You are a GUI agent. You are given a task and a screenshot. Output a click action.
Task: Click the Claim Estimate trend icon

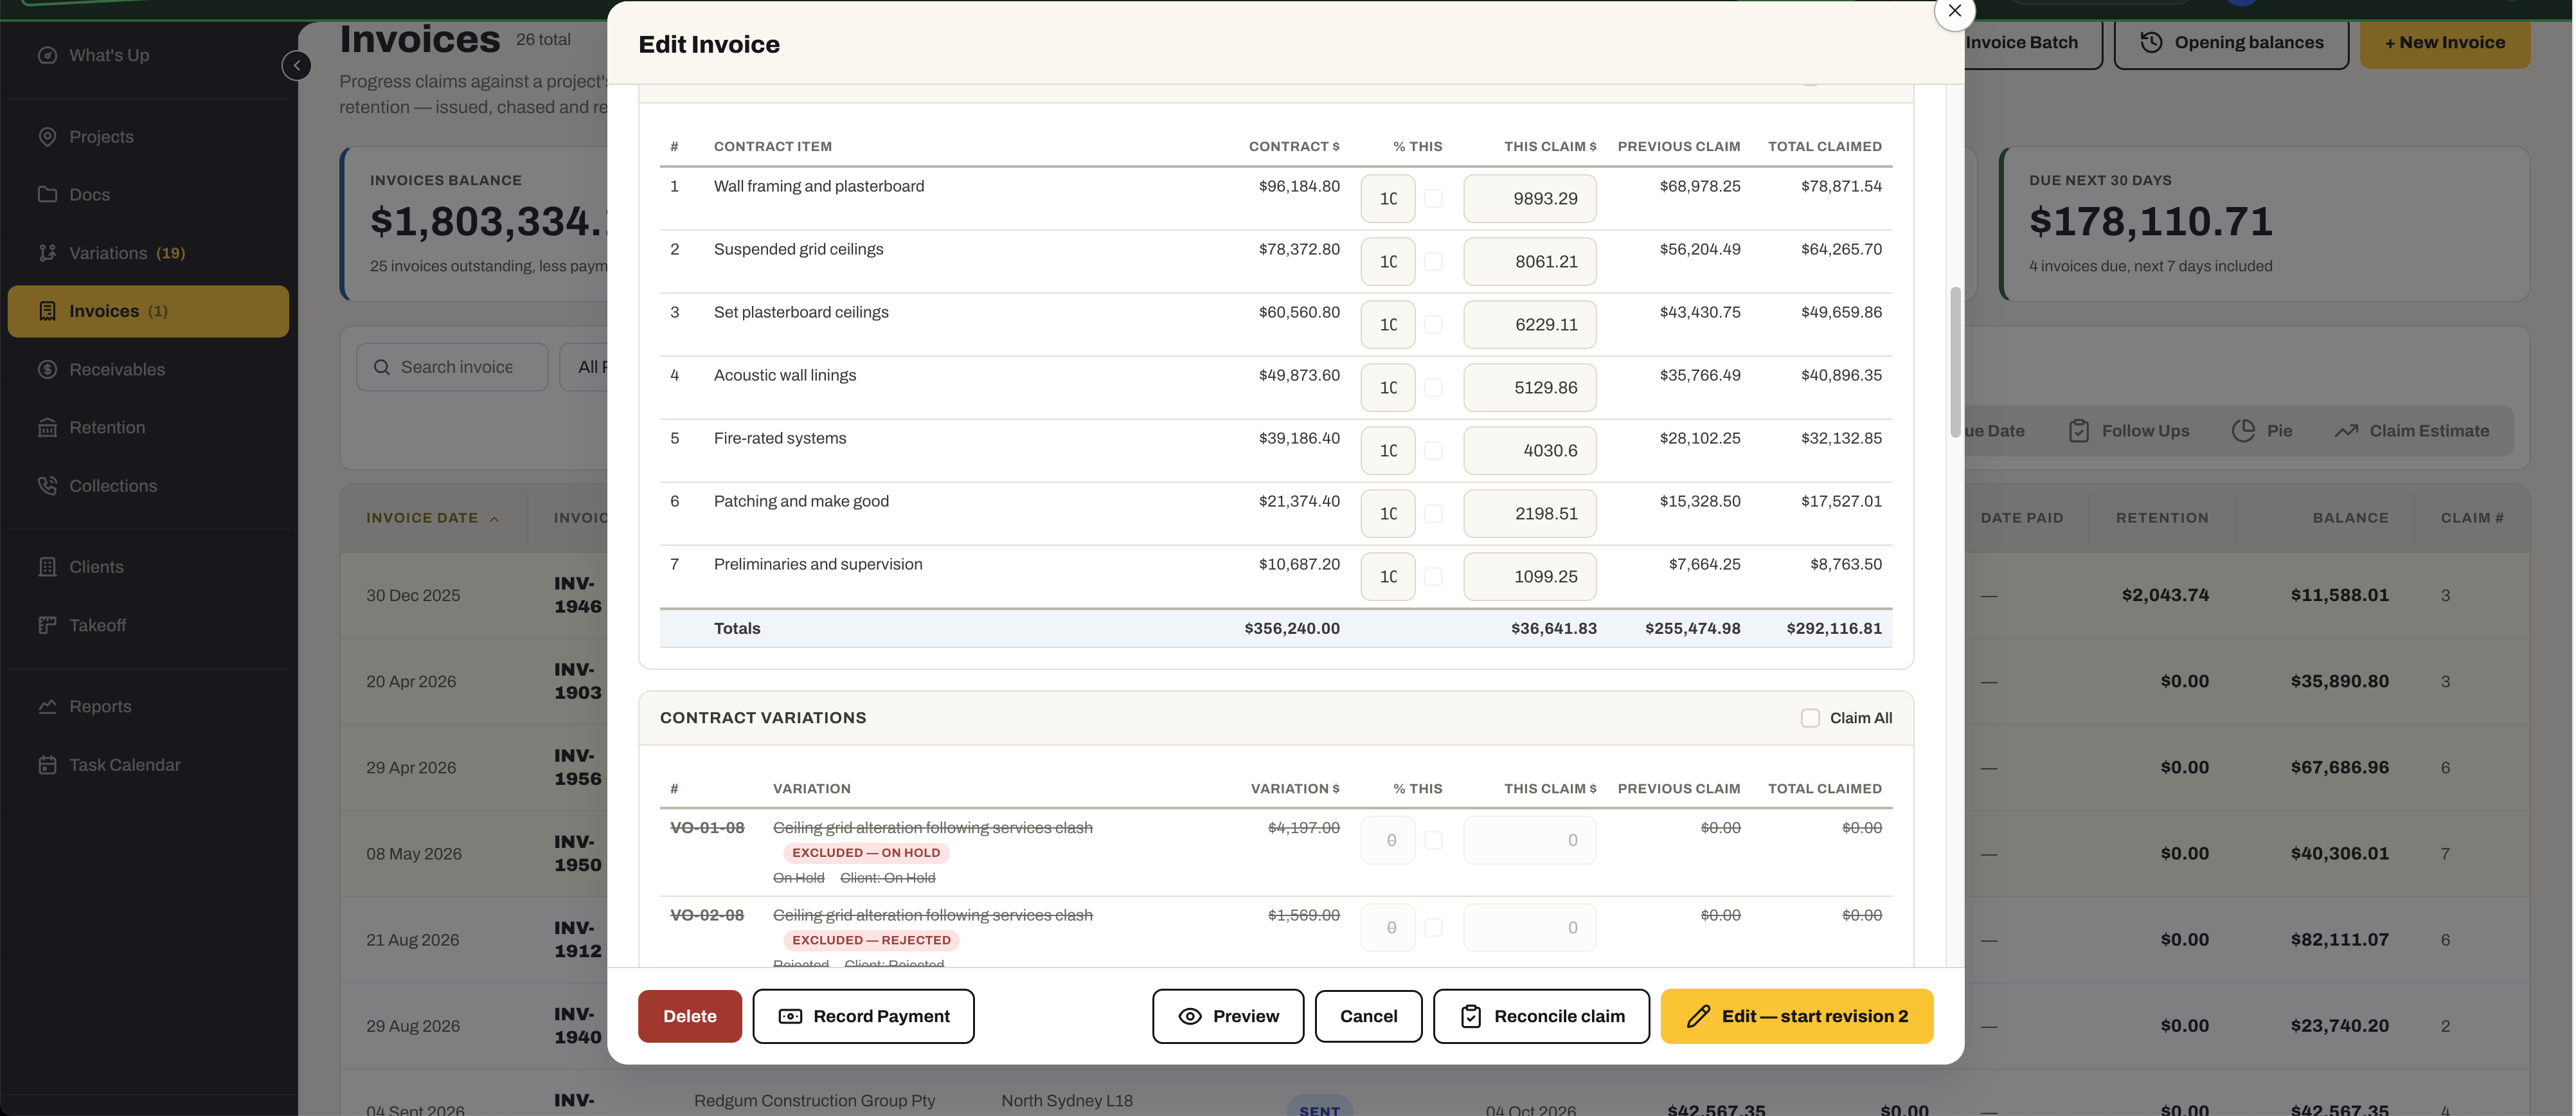(x=2346, y=431)
